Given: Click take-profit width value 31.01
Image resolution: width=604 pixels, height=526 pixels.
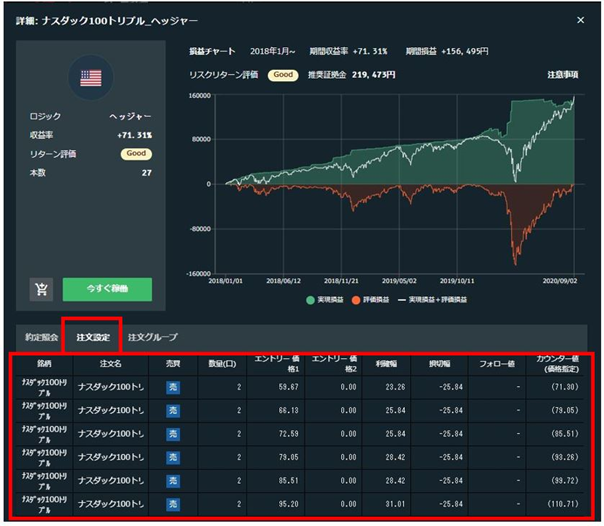Looking at the screenshot, I should (395, 504).
